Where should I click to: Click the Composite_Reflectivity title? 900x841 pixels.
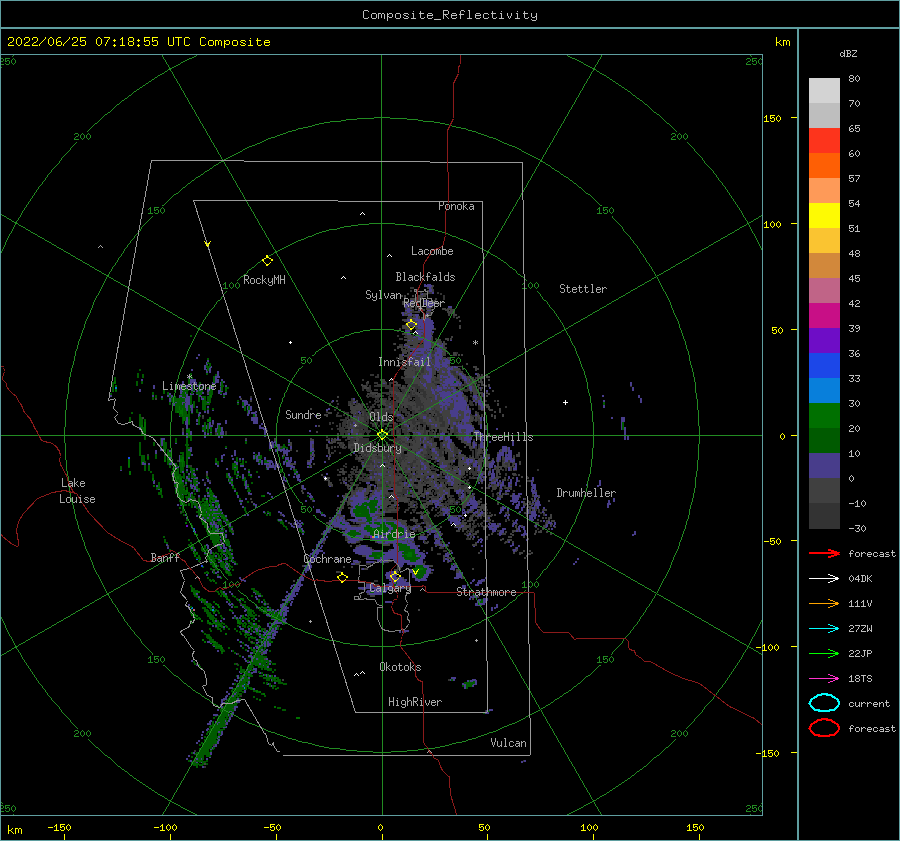point(450,15)
